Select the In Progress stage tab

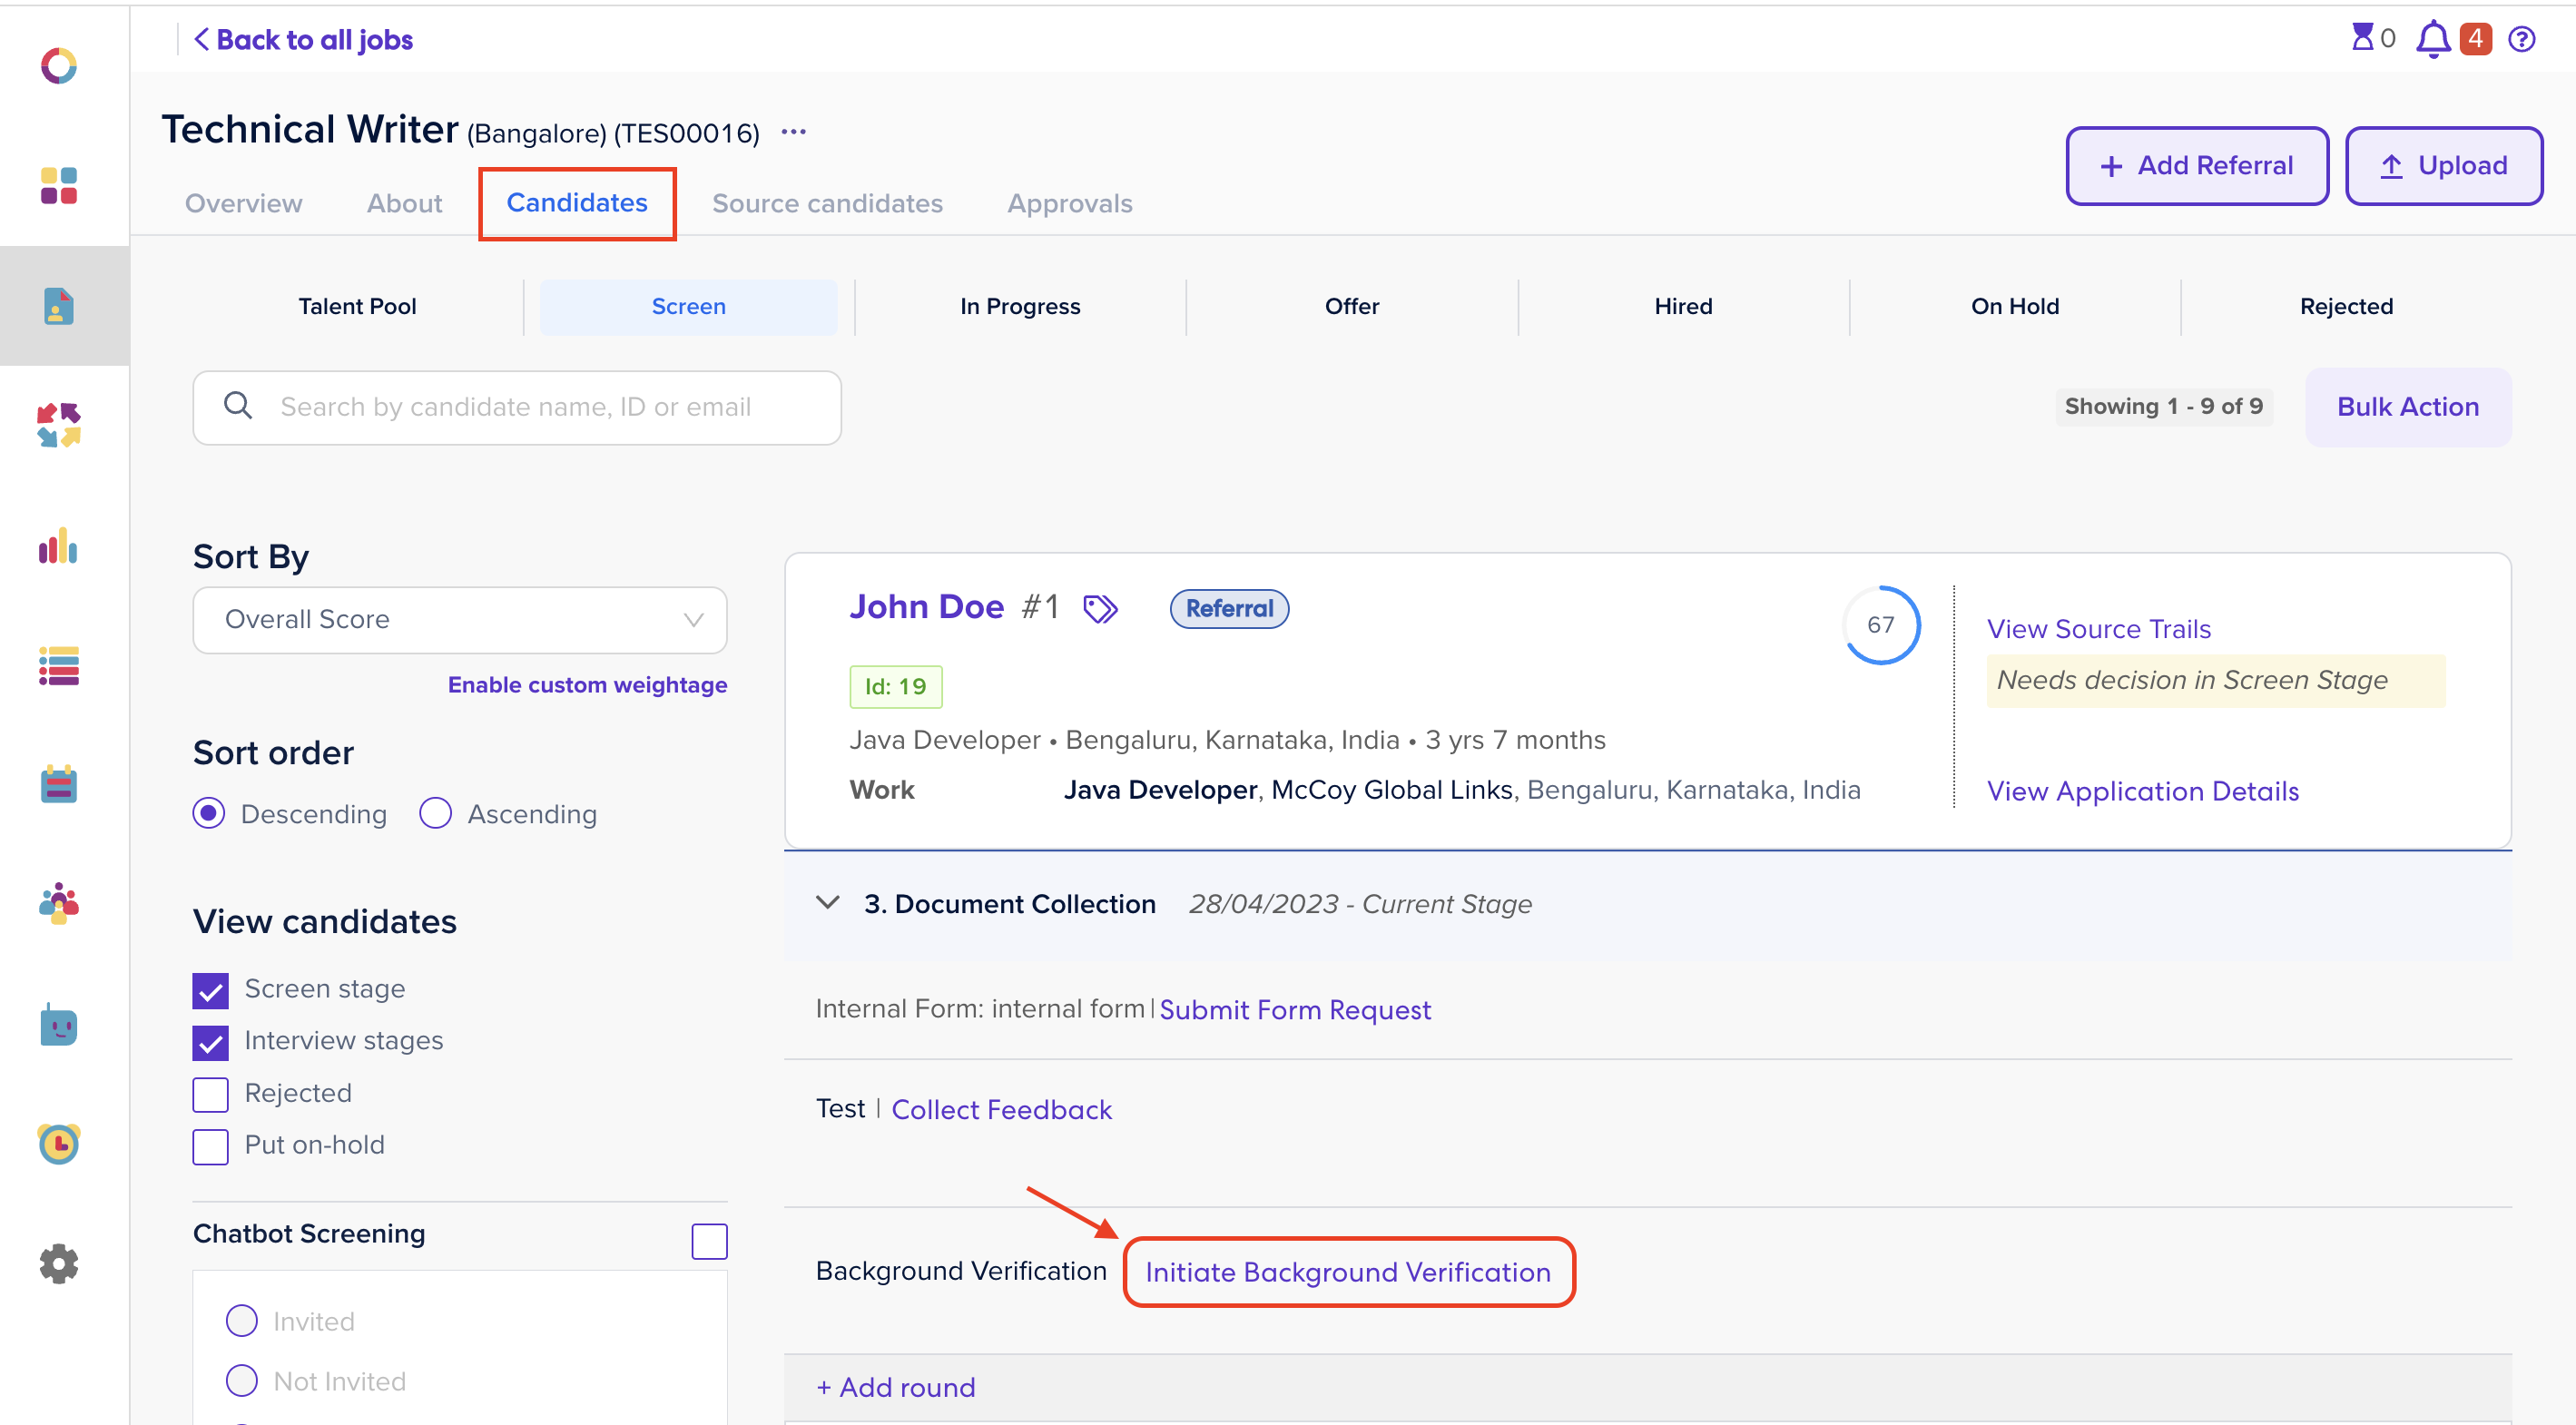(x=1020, y=307)
